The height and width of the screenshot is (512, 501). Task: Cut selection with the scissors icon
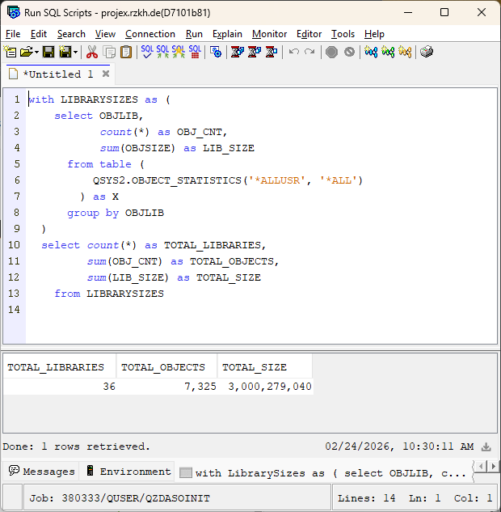[x=92, y=52]
